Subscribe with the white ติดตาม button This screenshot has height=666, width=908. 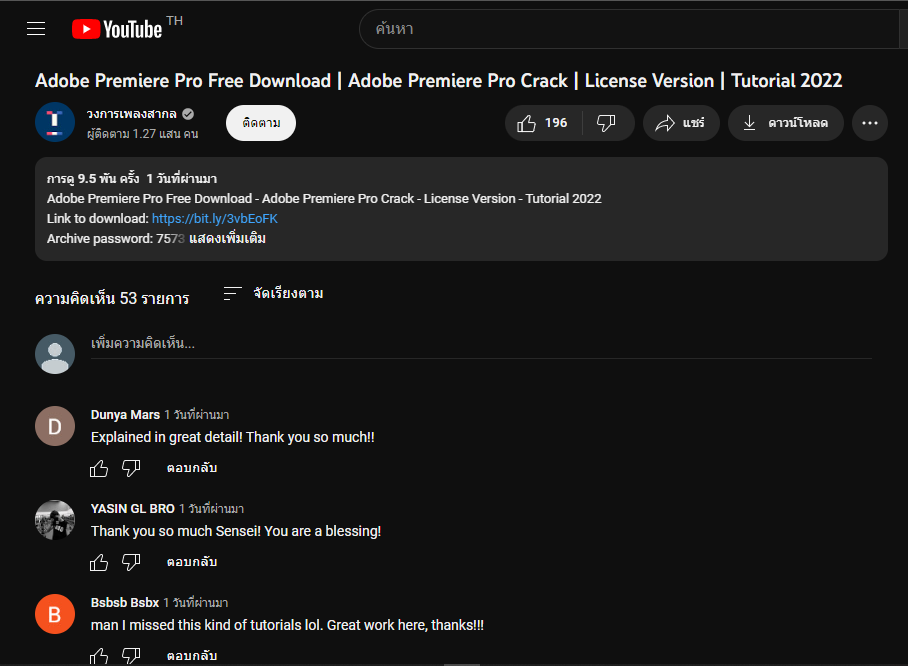click(x=261, y=123)
